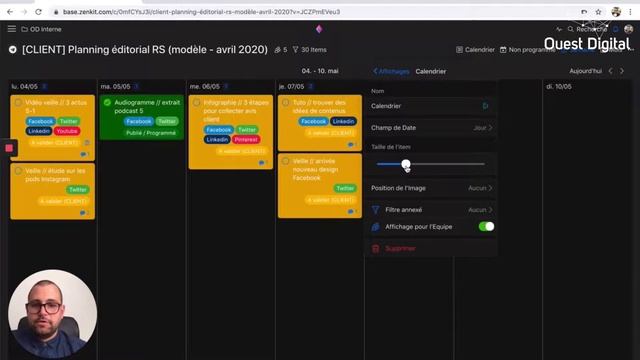Select the je. 07/05 day header

coord(291,87)
